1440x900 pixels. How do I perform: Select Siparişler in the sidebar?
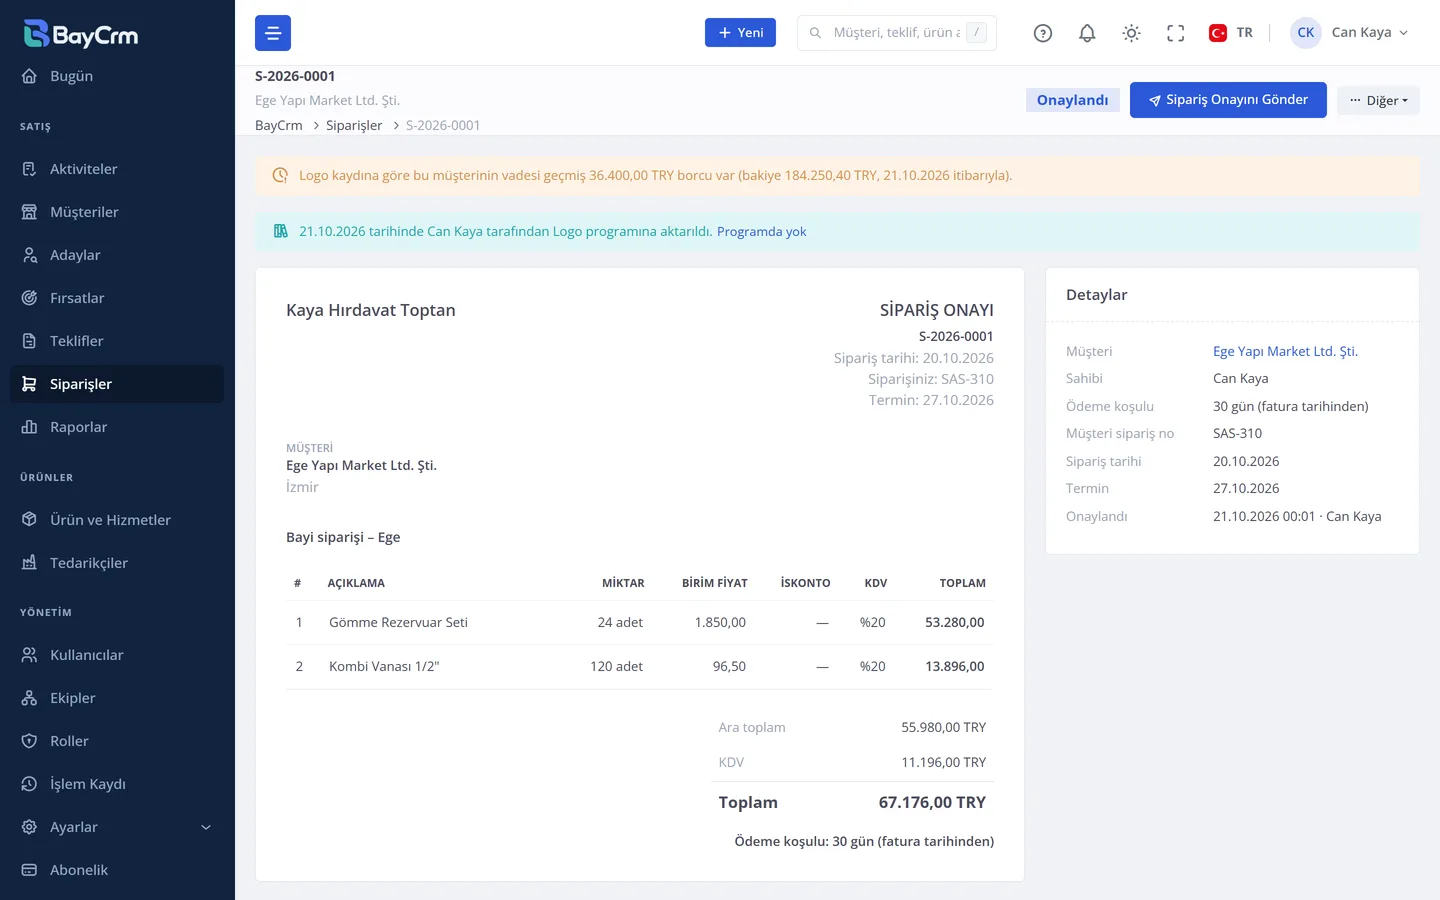tap(117, 384)
